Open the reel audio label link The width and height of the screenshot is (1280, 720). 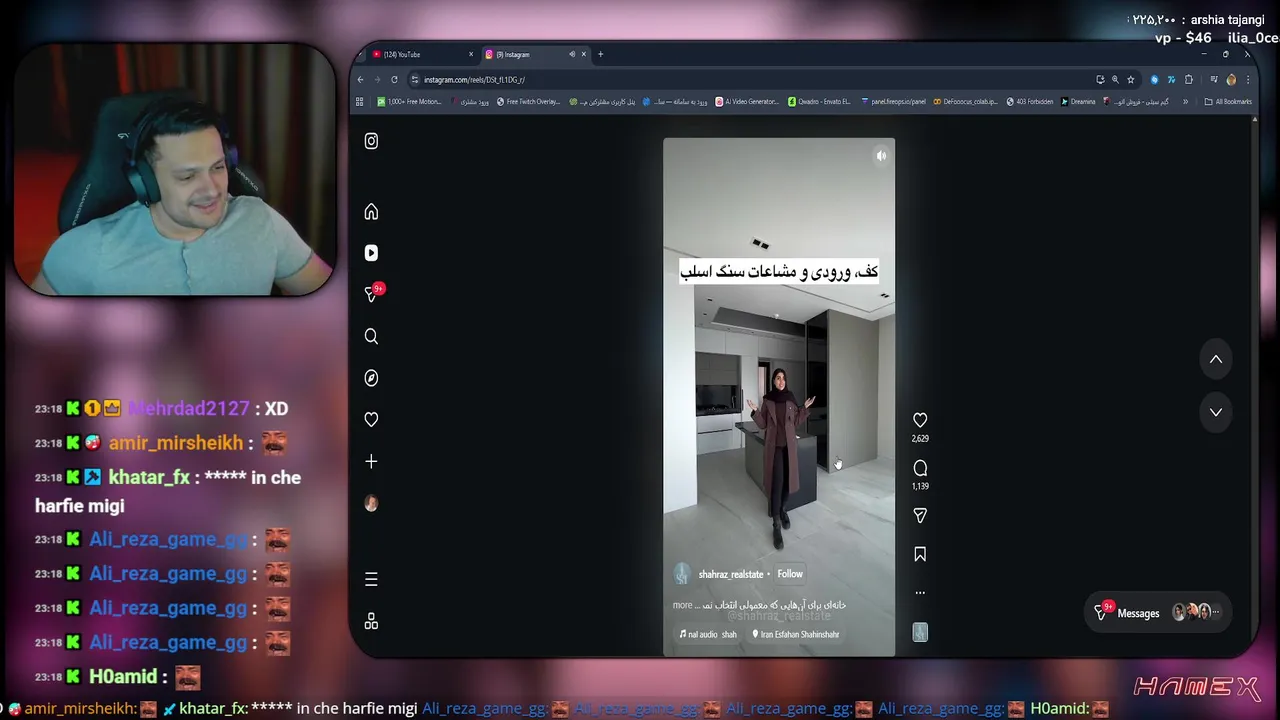(708, 634)
